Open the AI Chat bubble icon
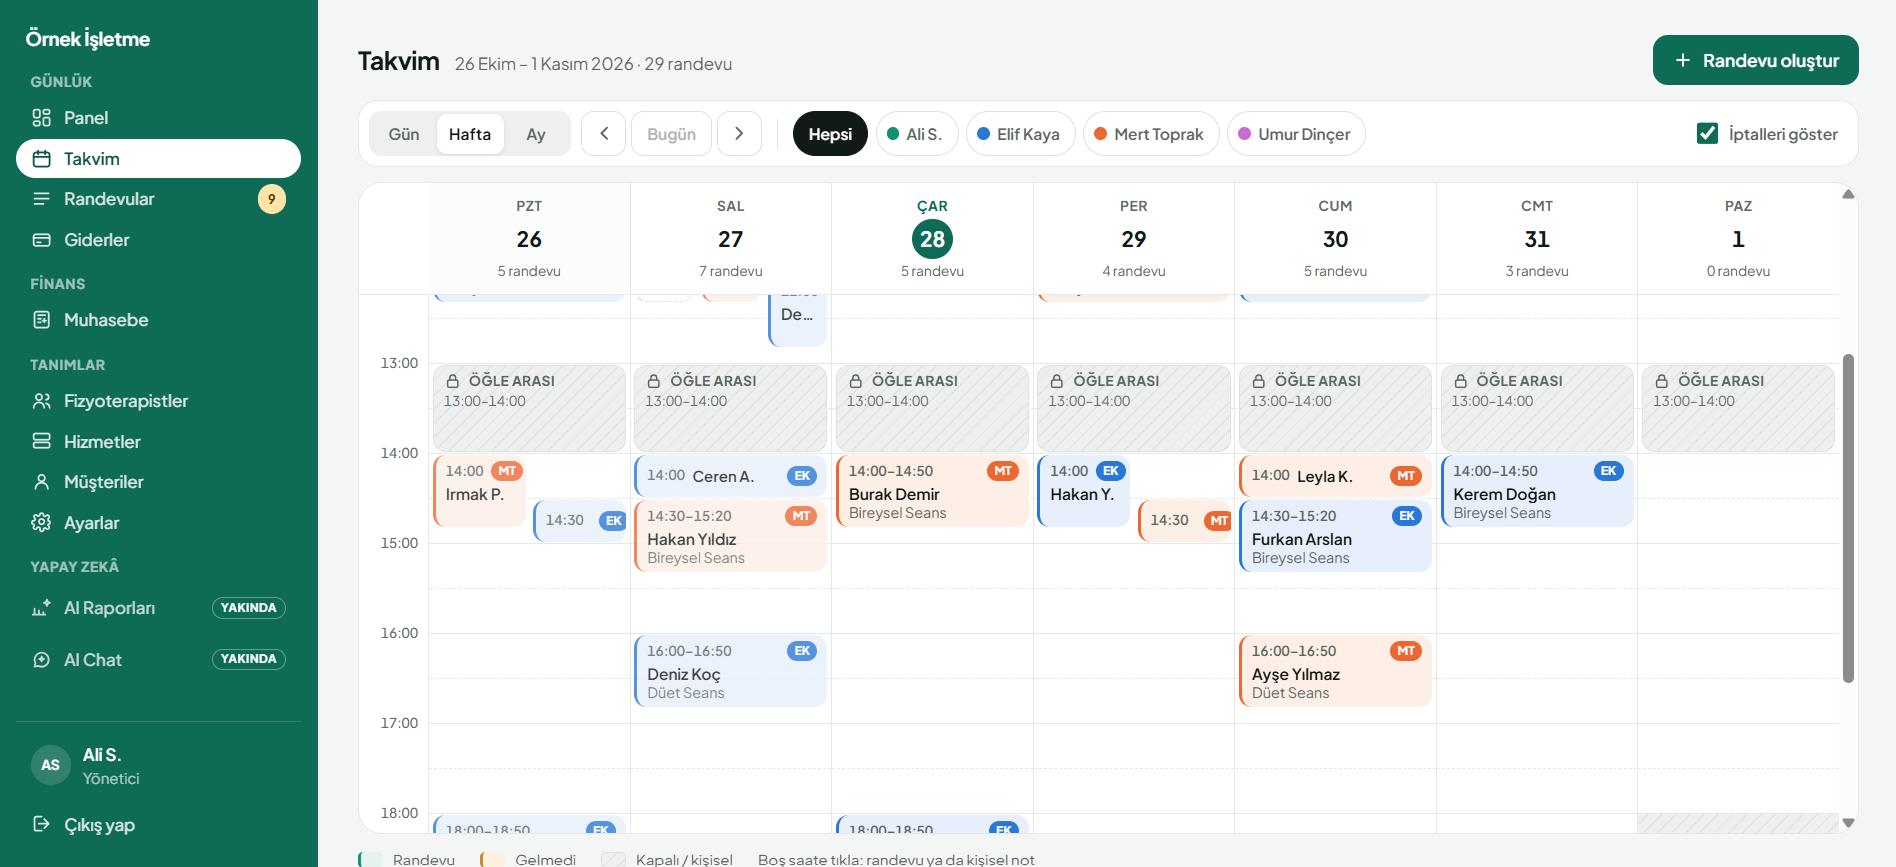This screenshot has width=1896, height=867. click(x=41, y=660)
